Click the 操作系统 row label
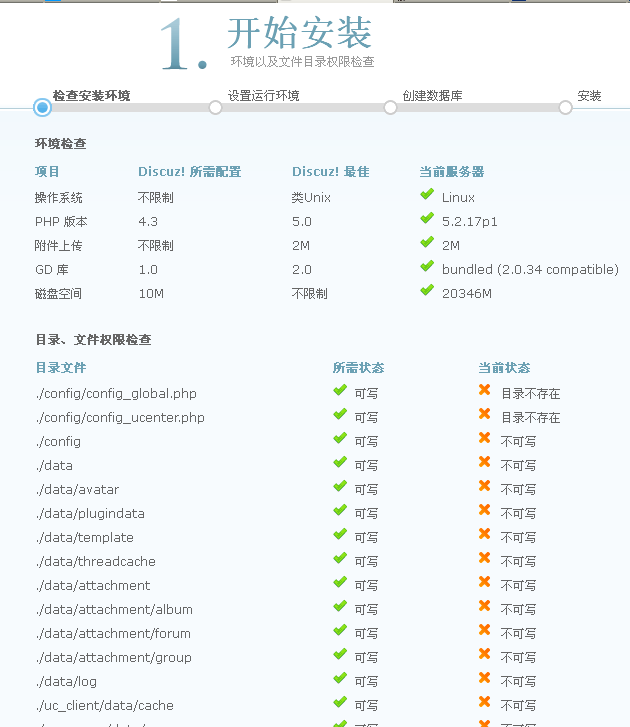630x727 pixels. [x=58, y=198]
